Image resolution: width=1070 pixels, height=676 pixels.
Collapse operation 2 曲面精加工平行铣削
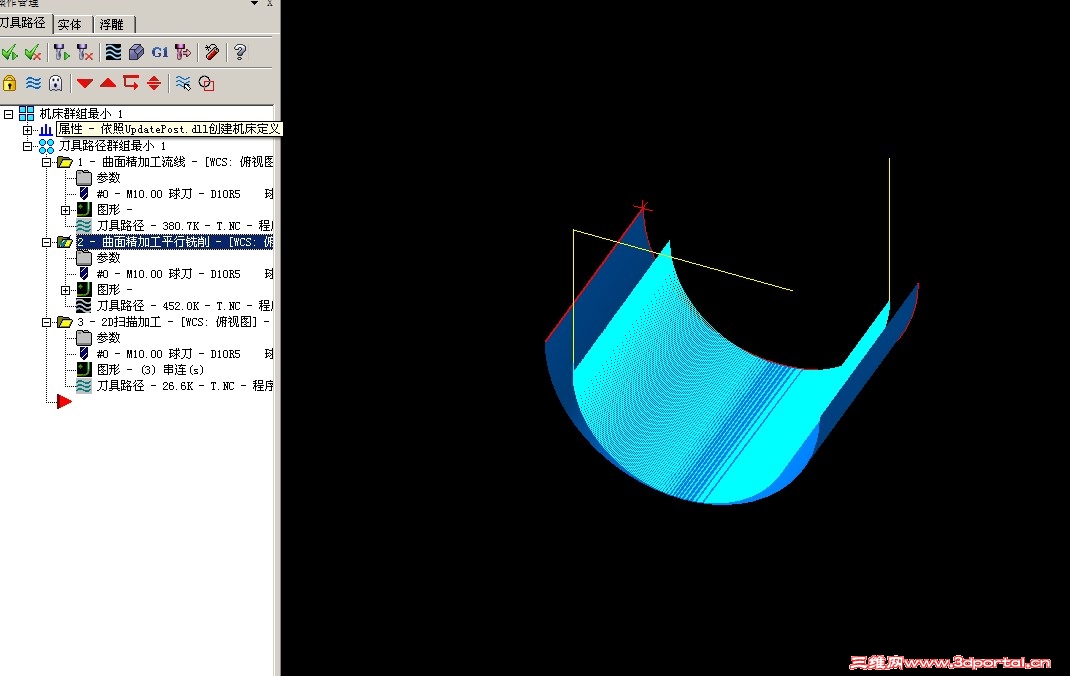[46, 241]
